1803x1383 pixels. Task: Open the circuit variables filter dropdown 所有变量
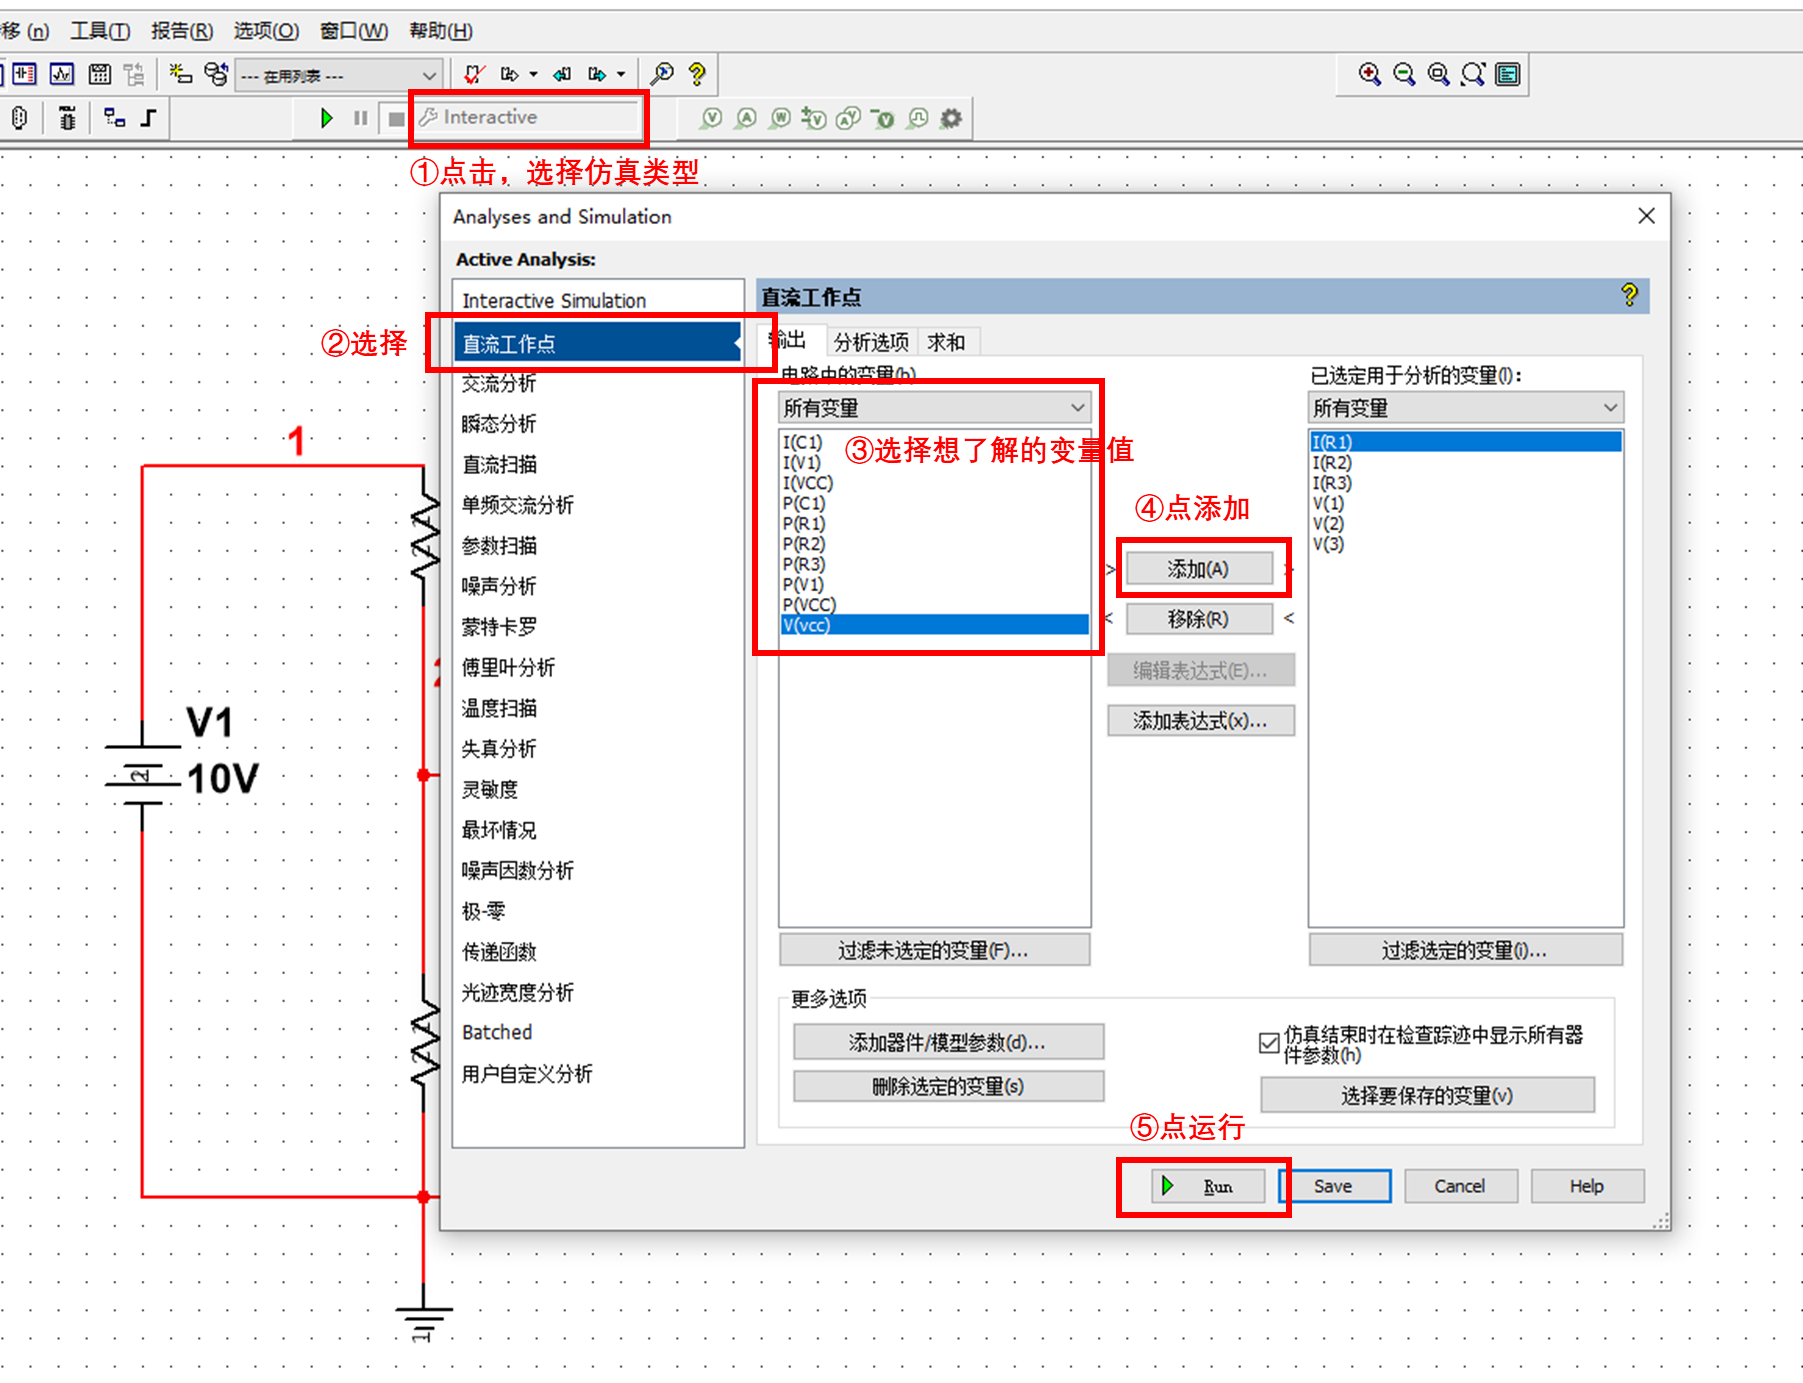(934, 407)
